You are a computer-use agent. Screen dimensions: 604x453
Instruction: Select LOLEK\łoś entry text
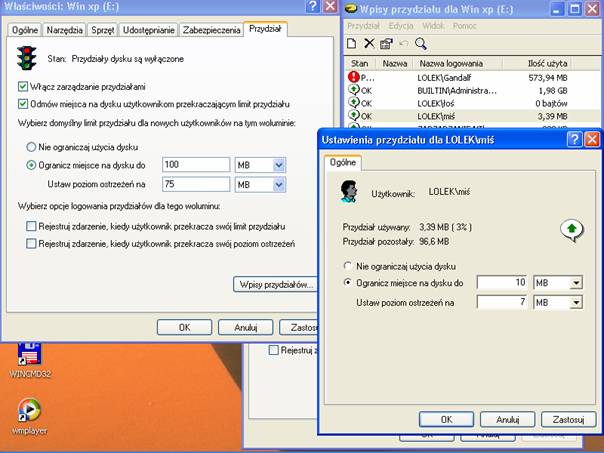click(x=436, y=103)
